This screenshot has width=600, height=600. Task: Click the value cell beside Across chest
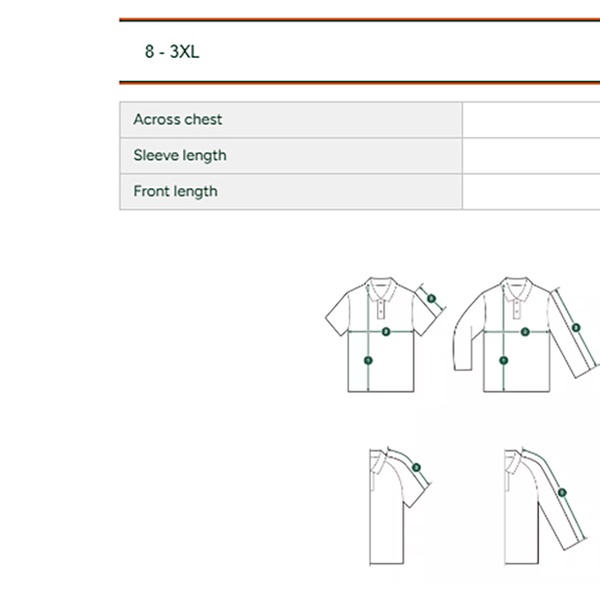point(530,120)
